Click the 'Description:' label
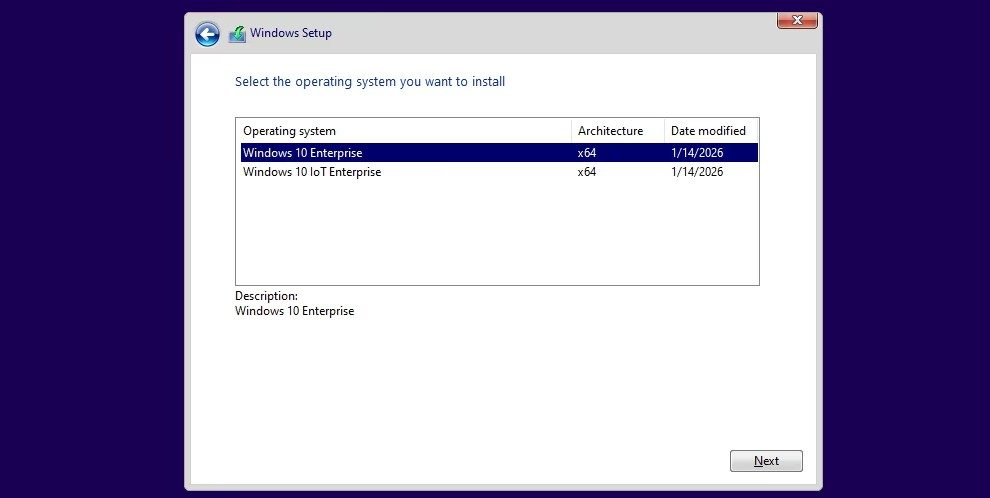 click(266, 295)
